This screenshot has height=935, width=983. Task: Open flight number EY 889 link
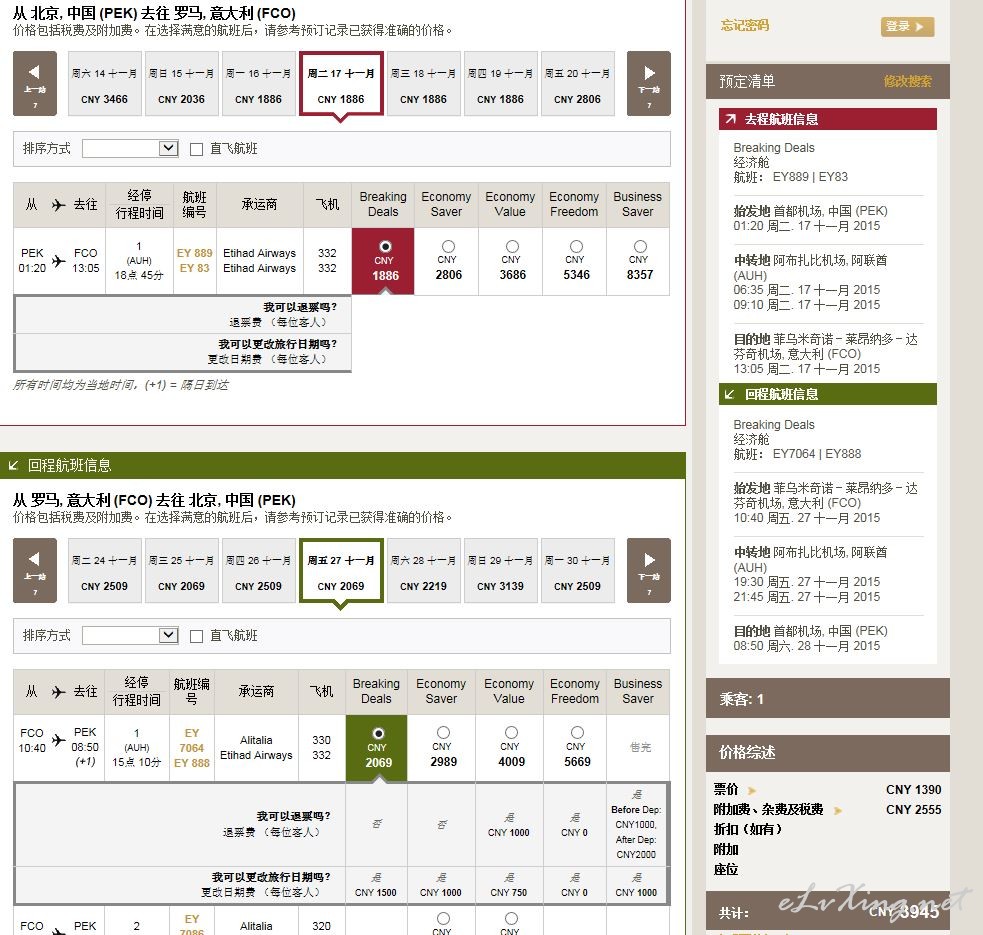pyautogui.click(x=194, y=253)
